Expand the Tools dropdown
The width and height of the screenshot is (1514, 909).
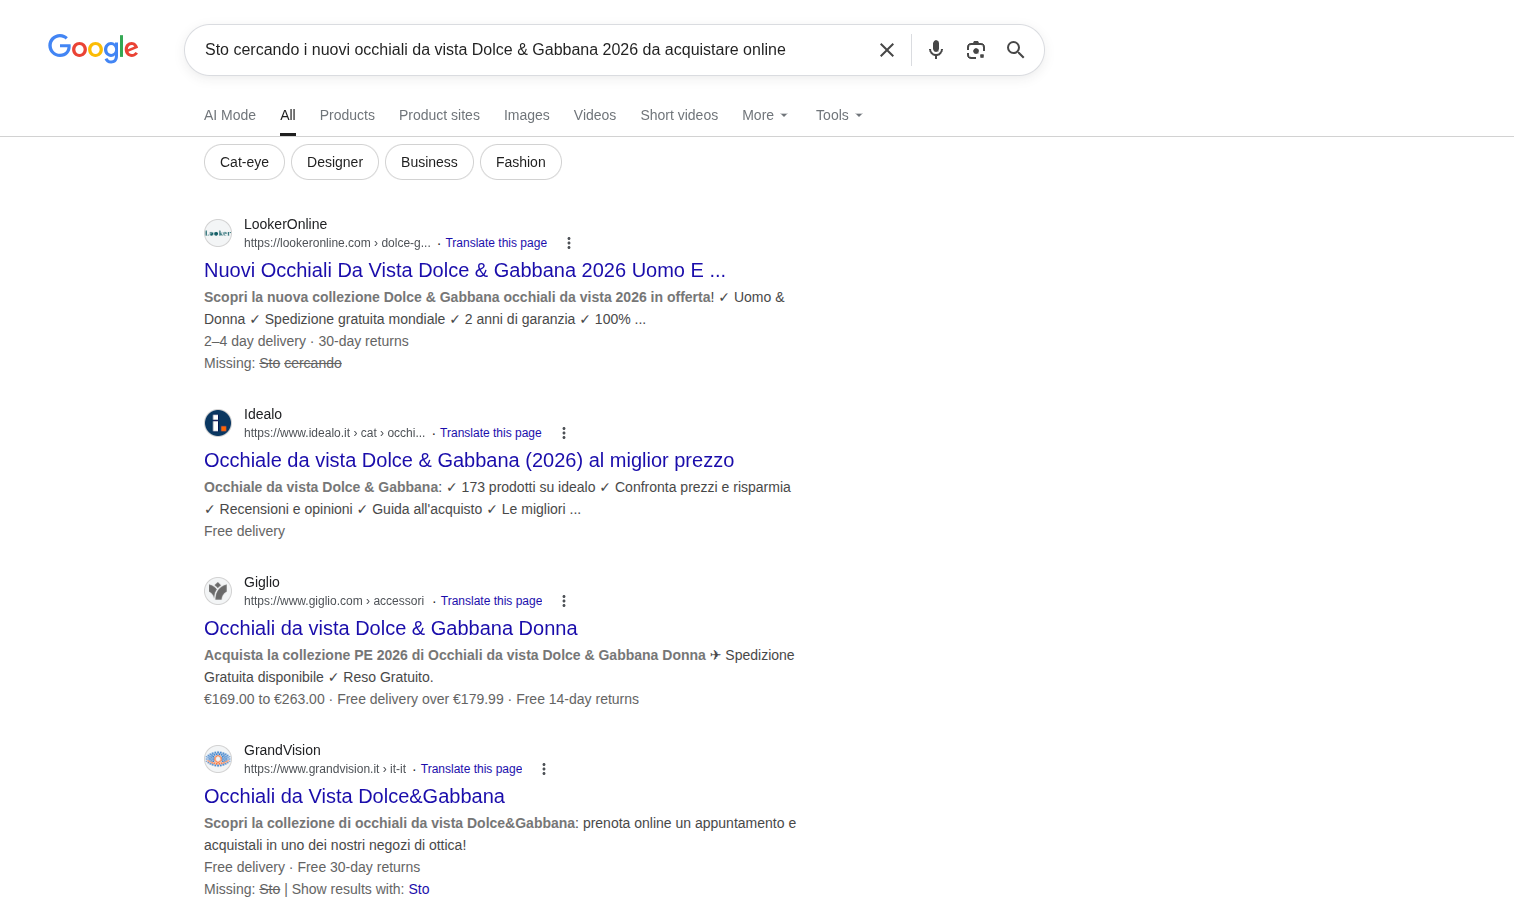point(839,115)
